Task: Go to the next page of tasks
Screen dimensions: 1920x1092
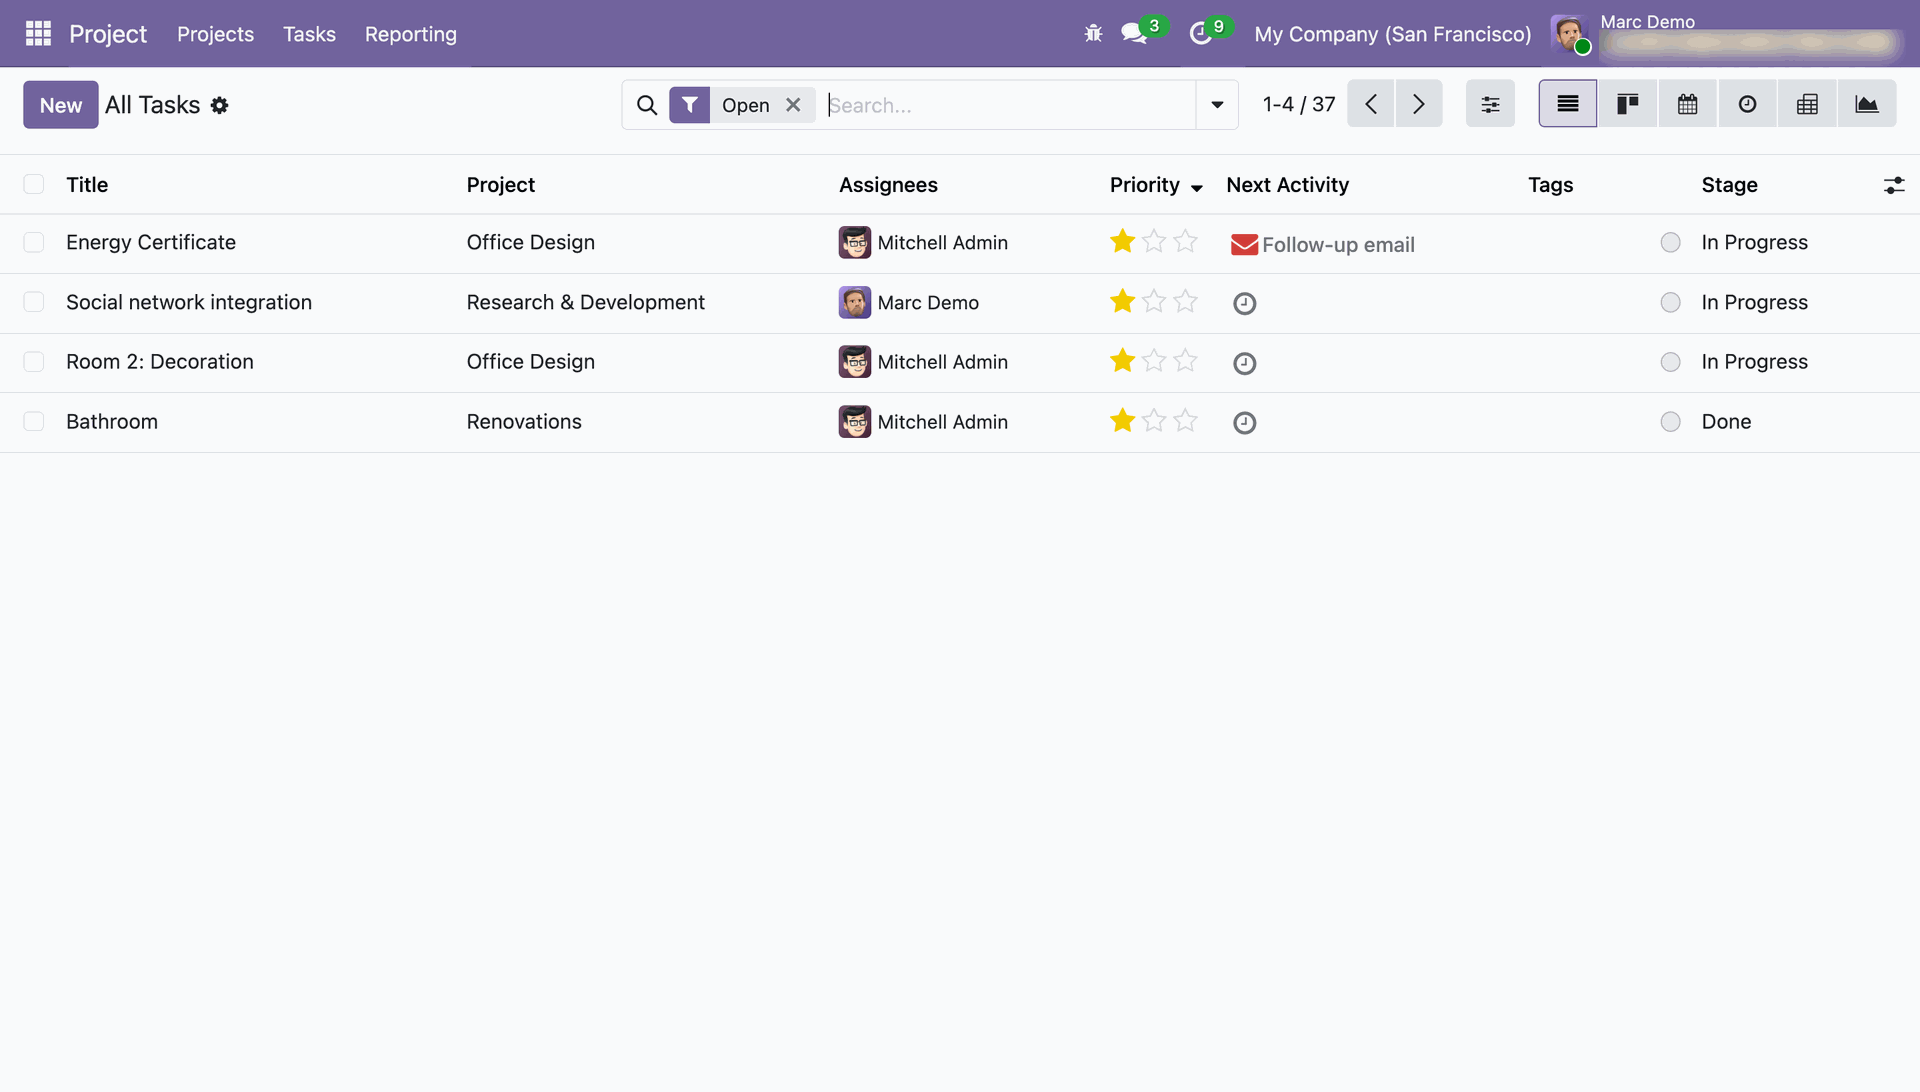Action: pos(1418,104)
